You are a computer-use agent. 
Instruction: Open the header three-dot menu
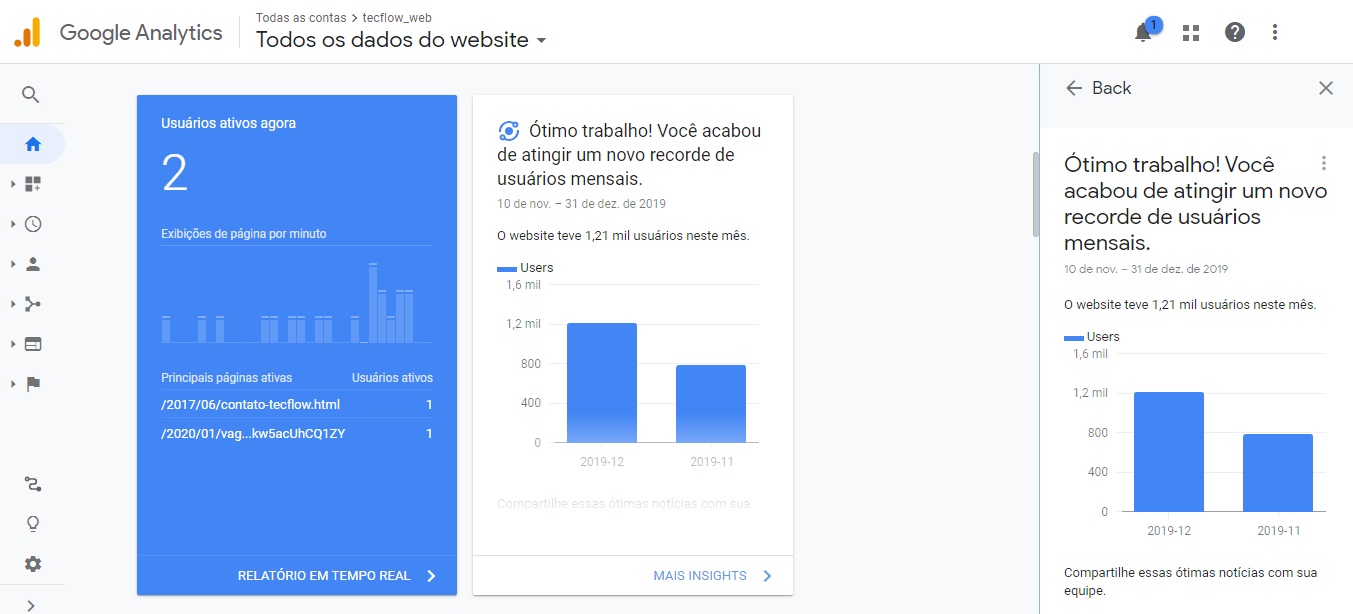tap(1275, 32)
